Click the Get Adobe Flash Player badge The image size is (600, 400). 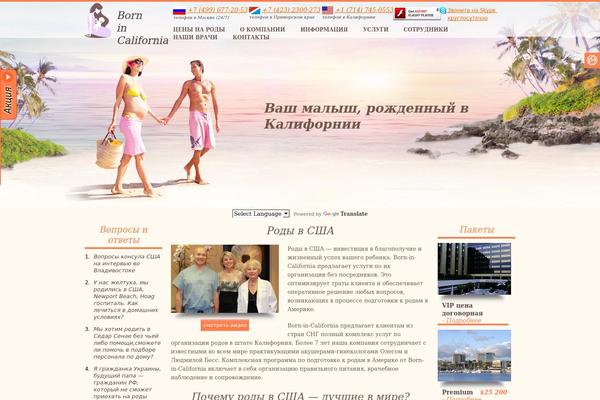417,13
